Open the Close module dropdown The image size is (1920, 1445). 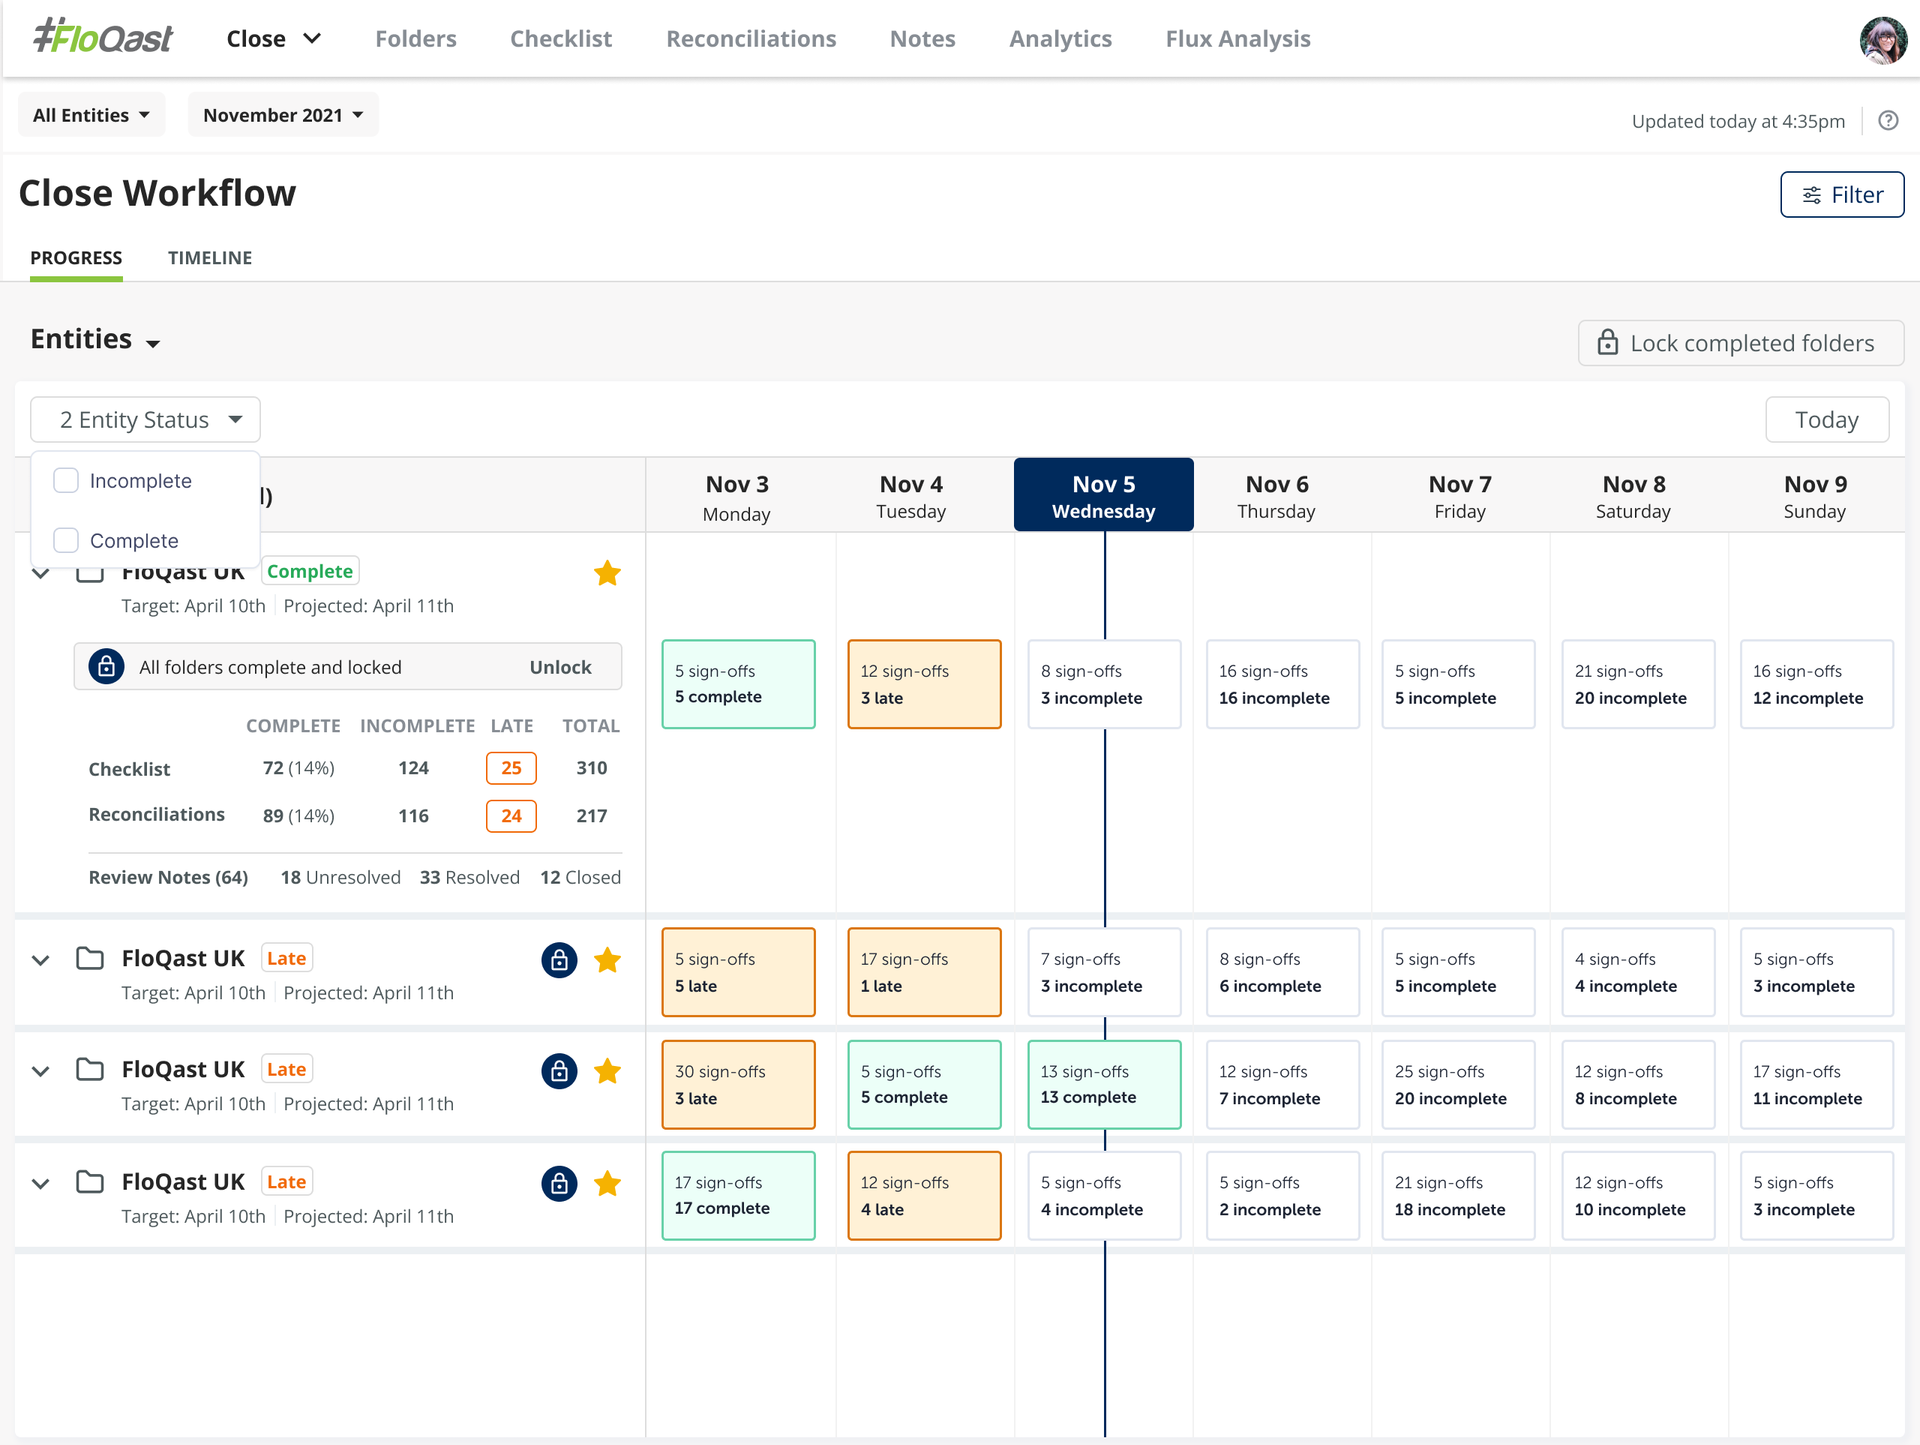(273, 38)
